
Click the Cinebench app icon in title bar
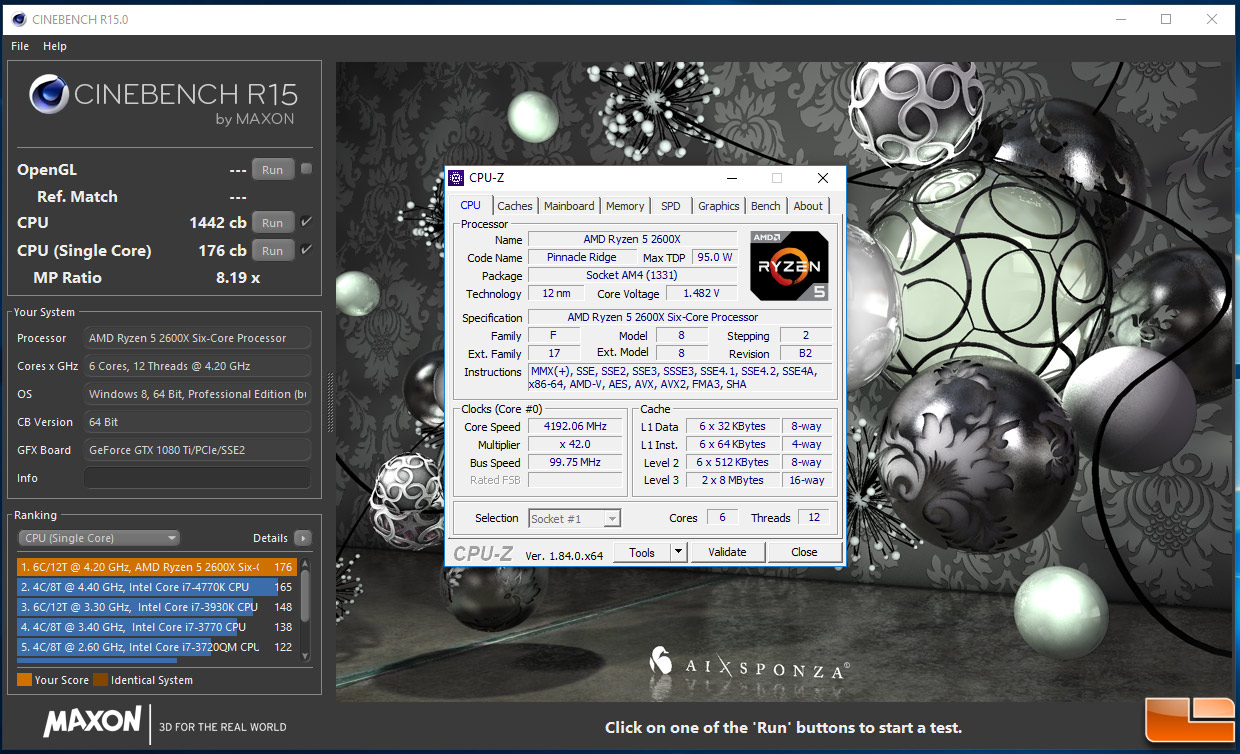pyautogui.click(x=17, y=19)
